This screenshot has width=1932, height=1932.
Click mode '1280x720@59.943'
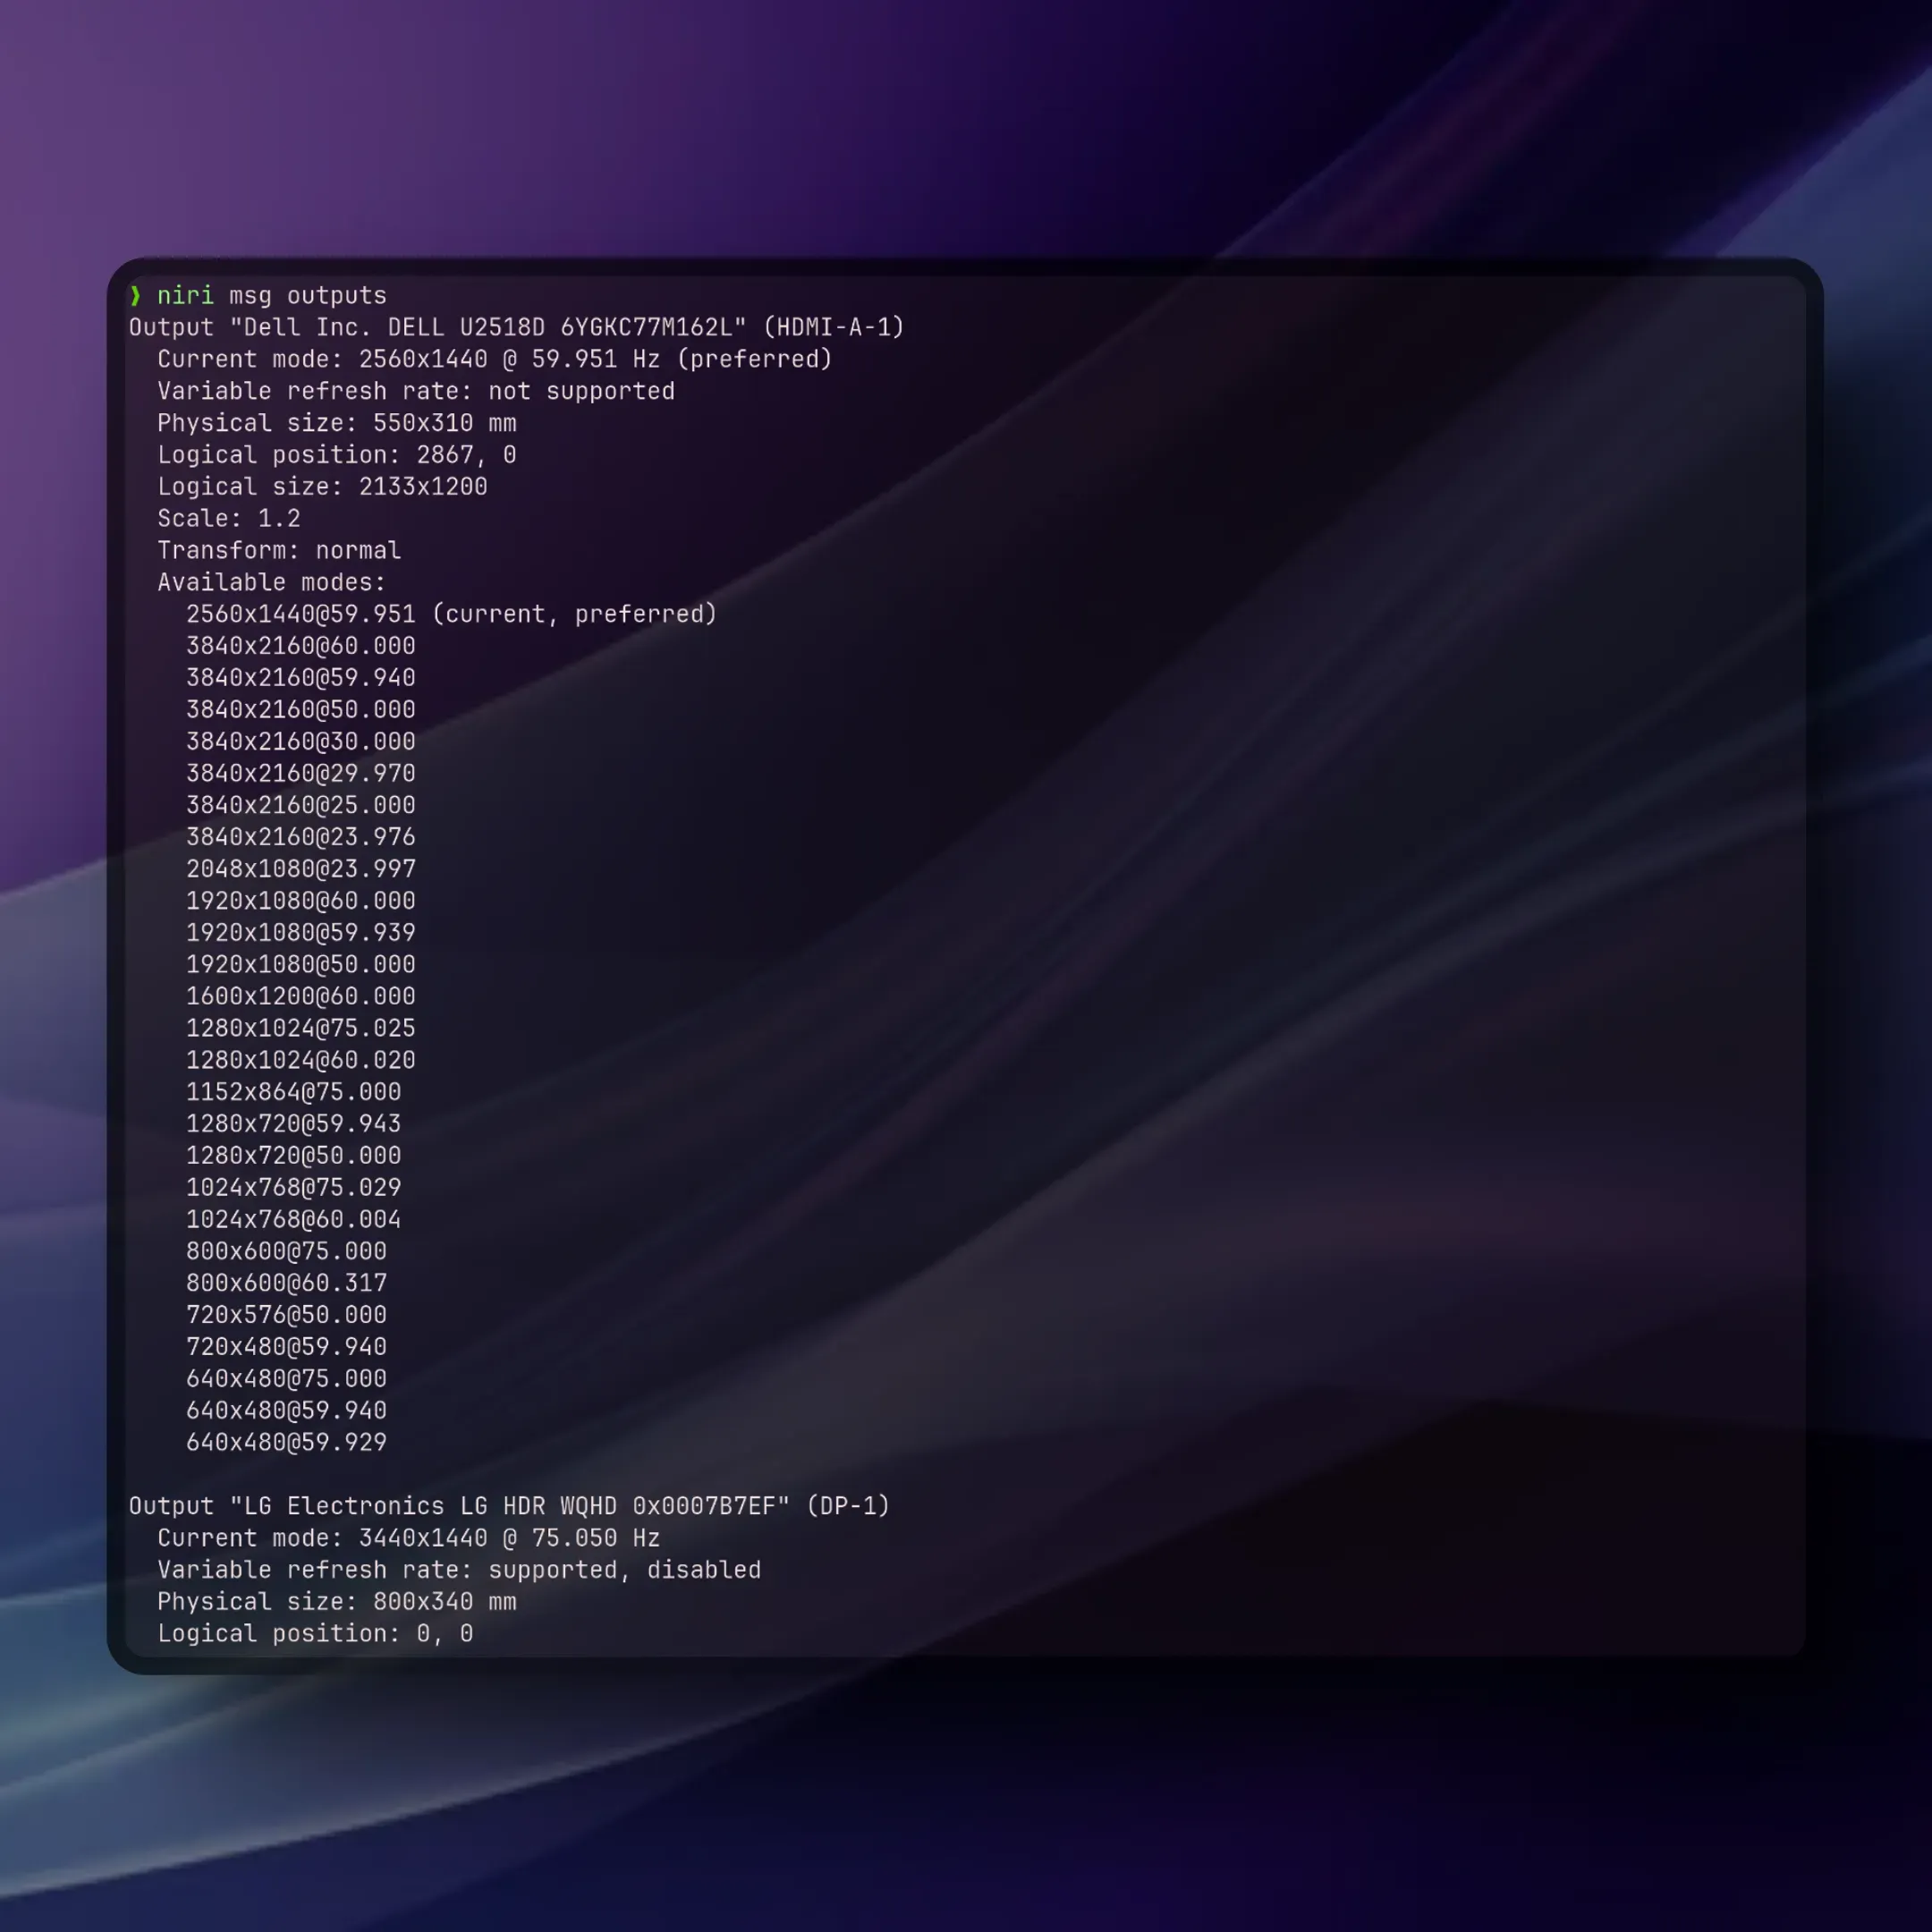tap(294, 1125)
